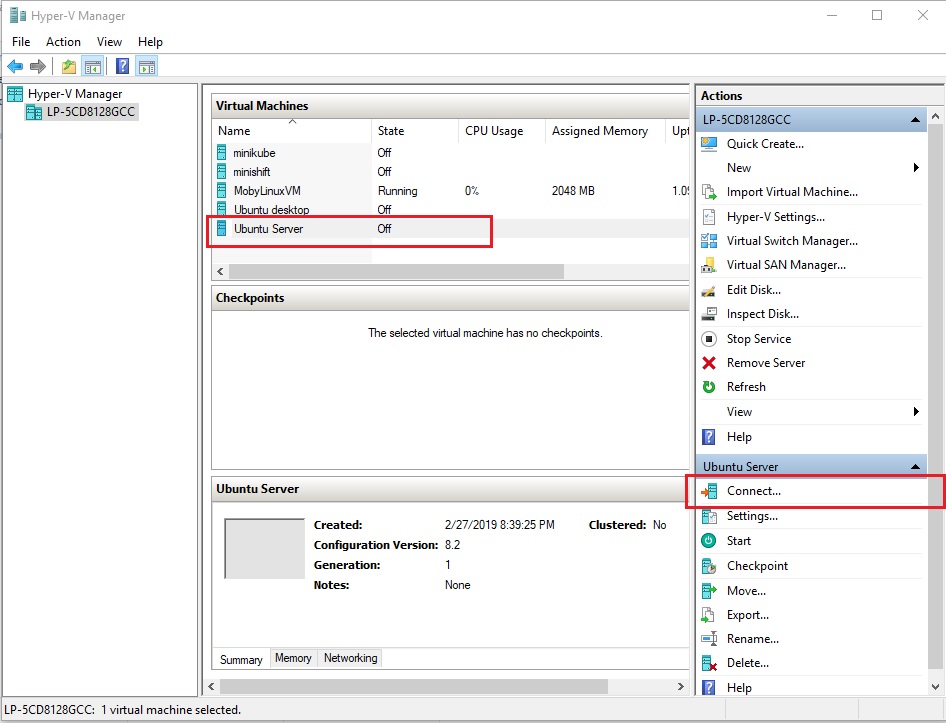This screenshot has height=723, width=946.
Task: Toggle the console tree pane toolbar icon
Action: (93, 66)
